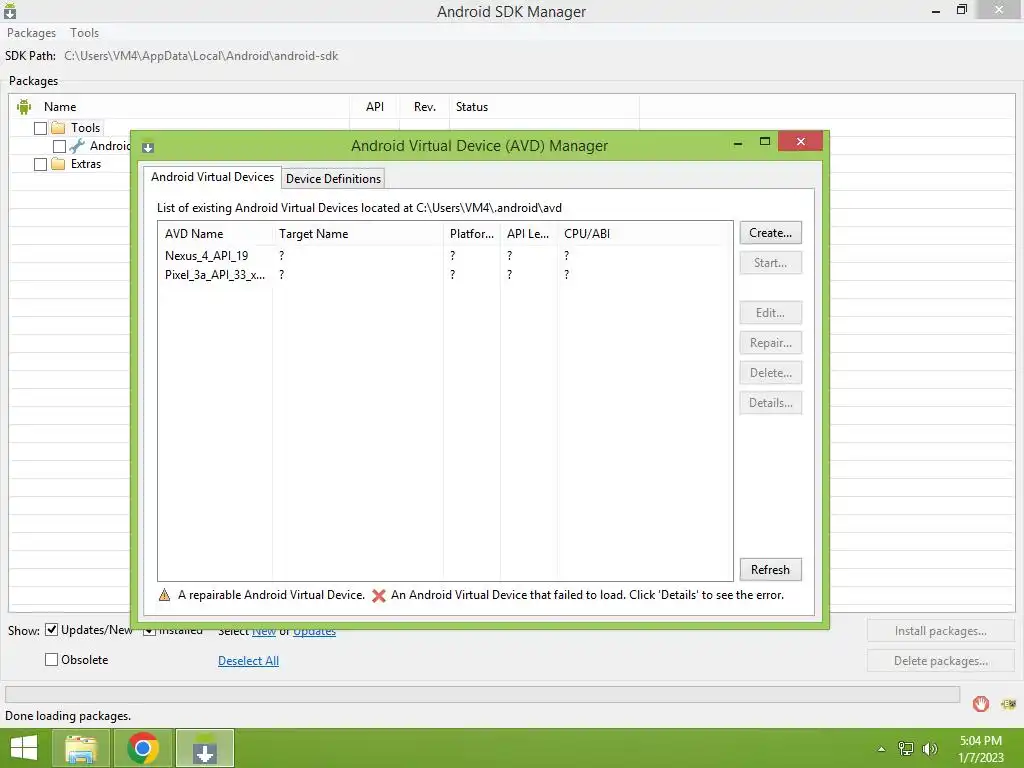Click the Start... button
Viewport: 1024px width, 768px height.
[771, 263]
